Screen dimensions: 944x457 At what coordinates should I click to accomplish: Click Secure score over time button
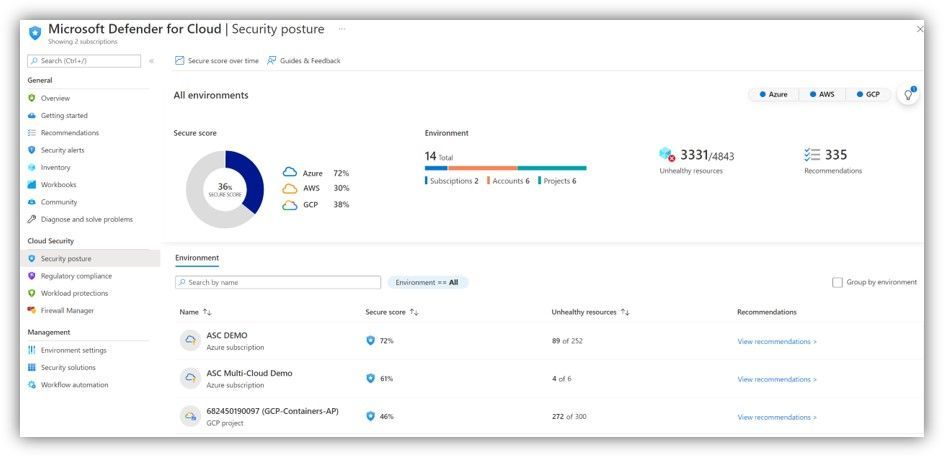pyautogui.click(x=217, y=60)
